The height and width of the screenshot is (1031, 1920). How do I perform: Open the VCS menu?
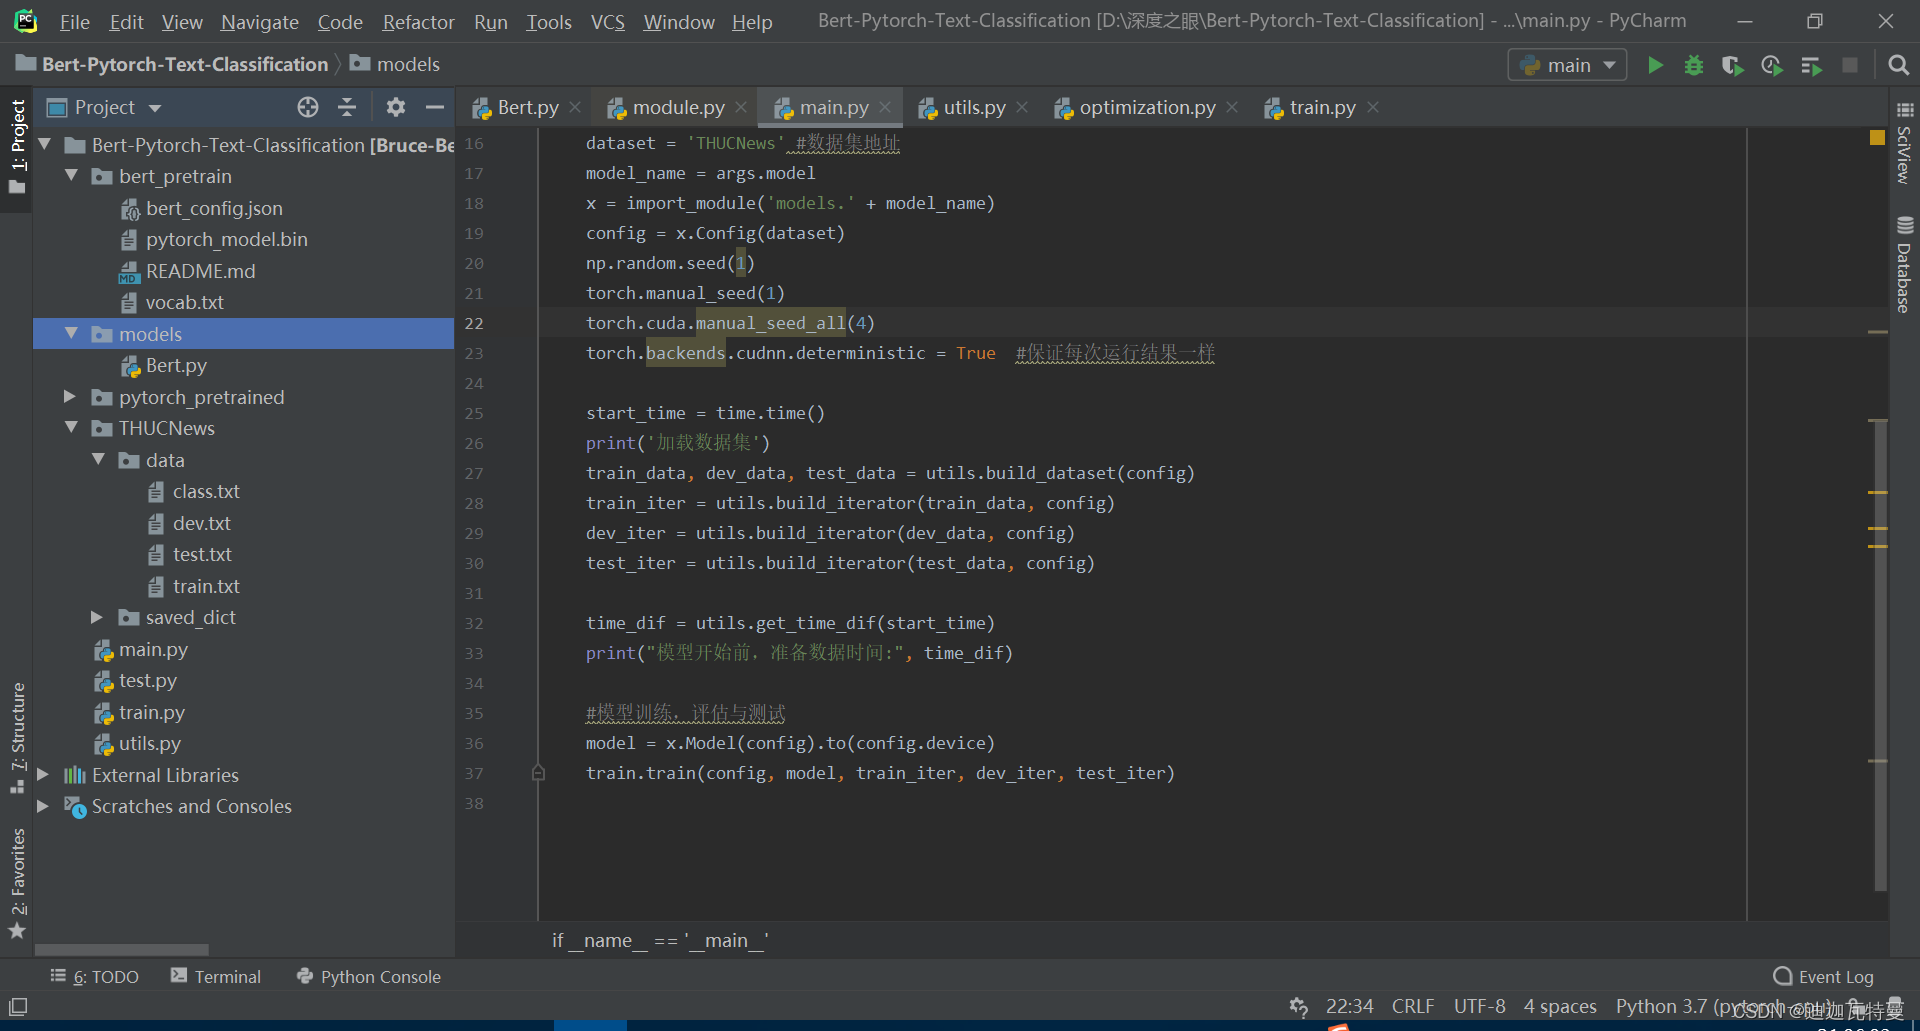[607, 22]
